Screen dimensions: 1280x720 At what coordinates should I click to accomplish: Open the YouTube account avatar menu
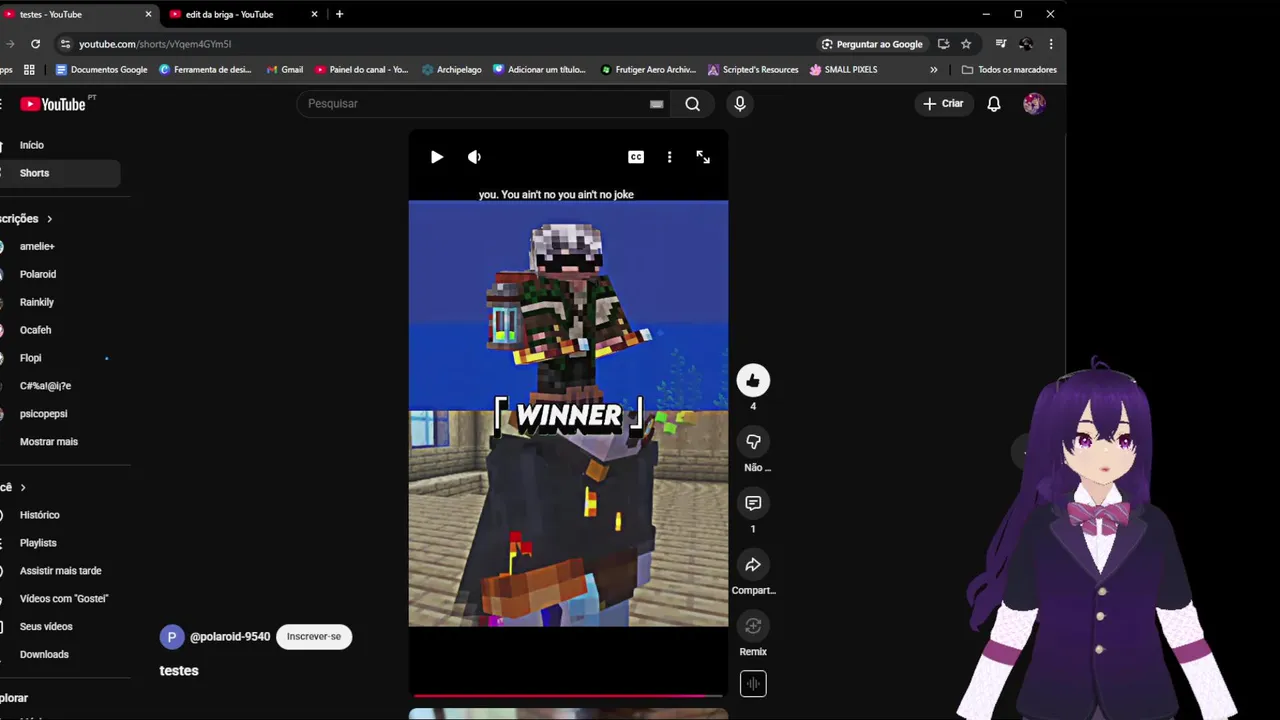click(x=1034, y=104)
